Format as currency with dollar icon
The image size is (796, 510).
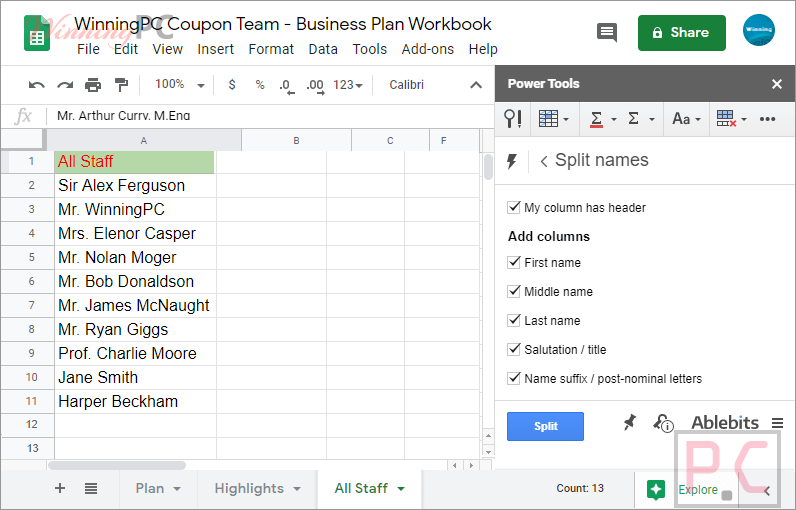point(232,85)
